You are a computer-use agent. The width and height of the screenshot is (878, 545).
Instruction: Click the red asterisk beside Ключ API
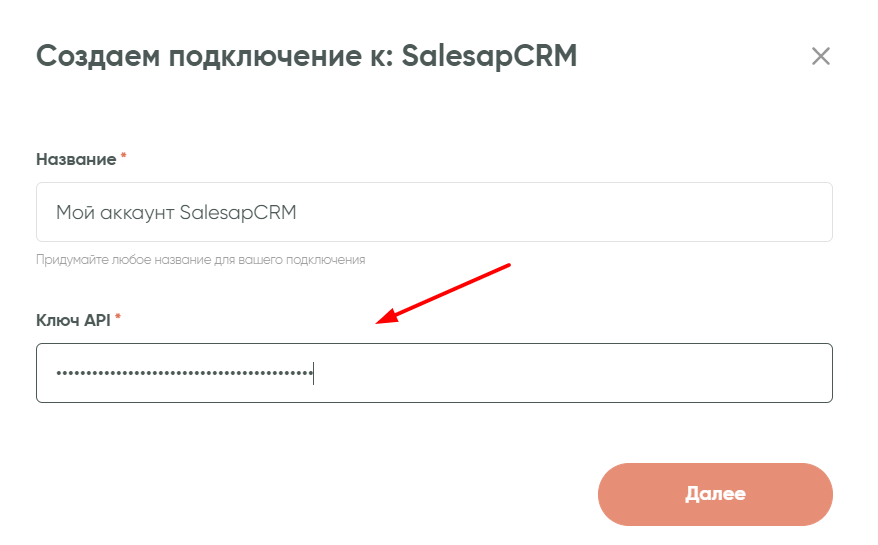[x=118, y=319]
